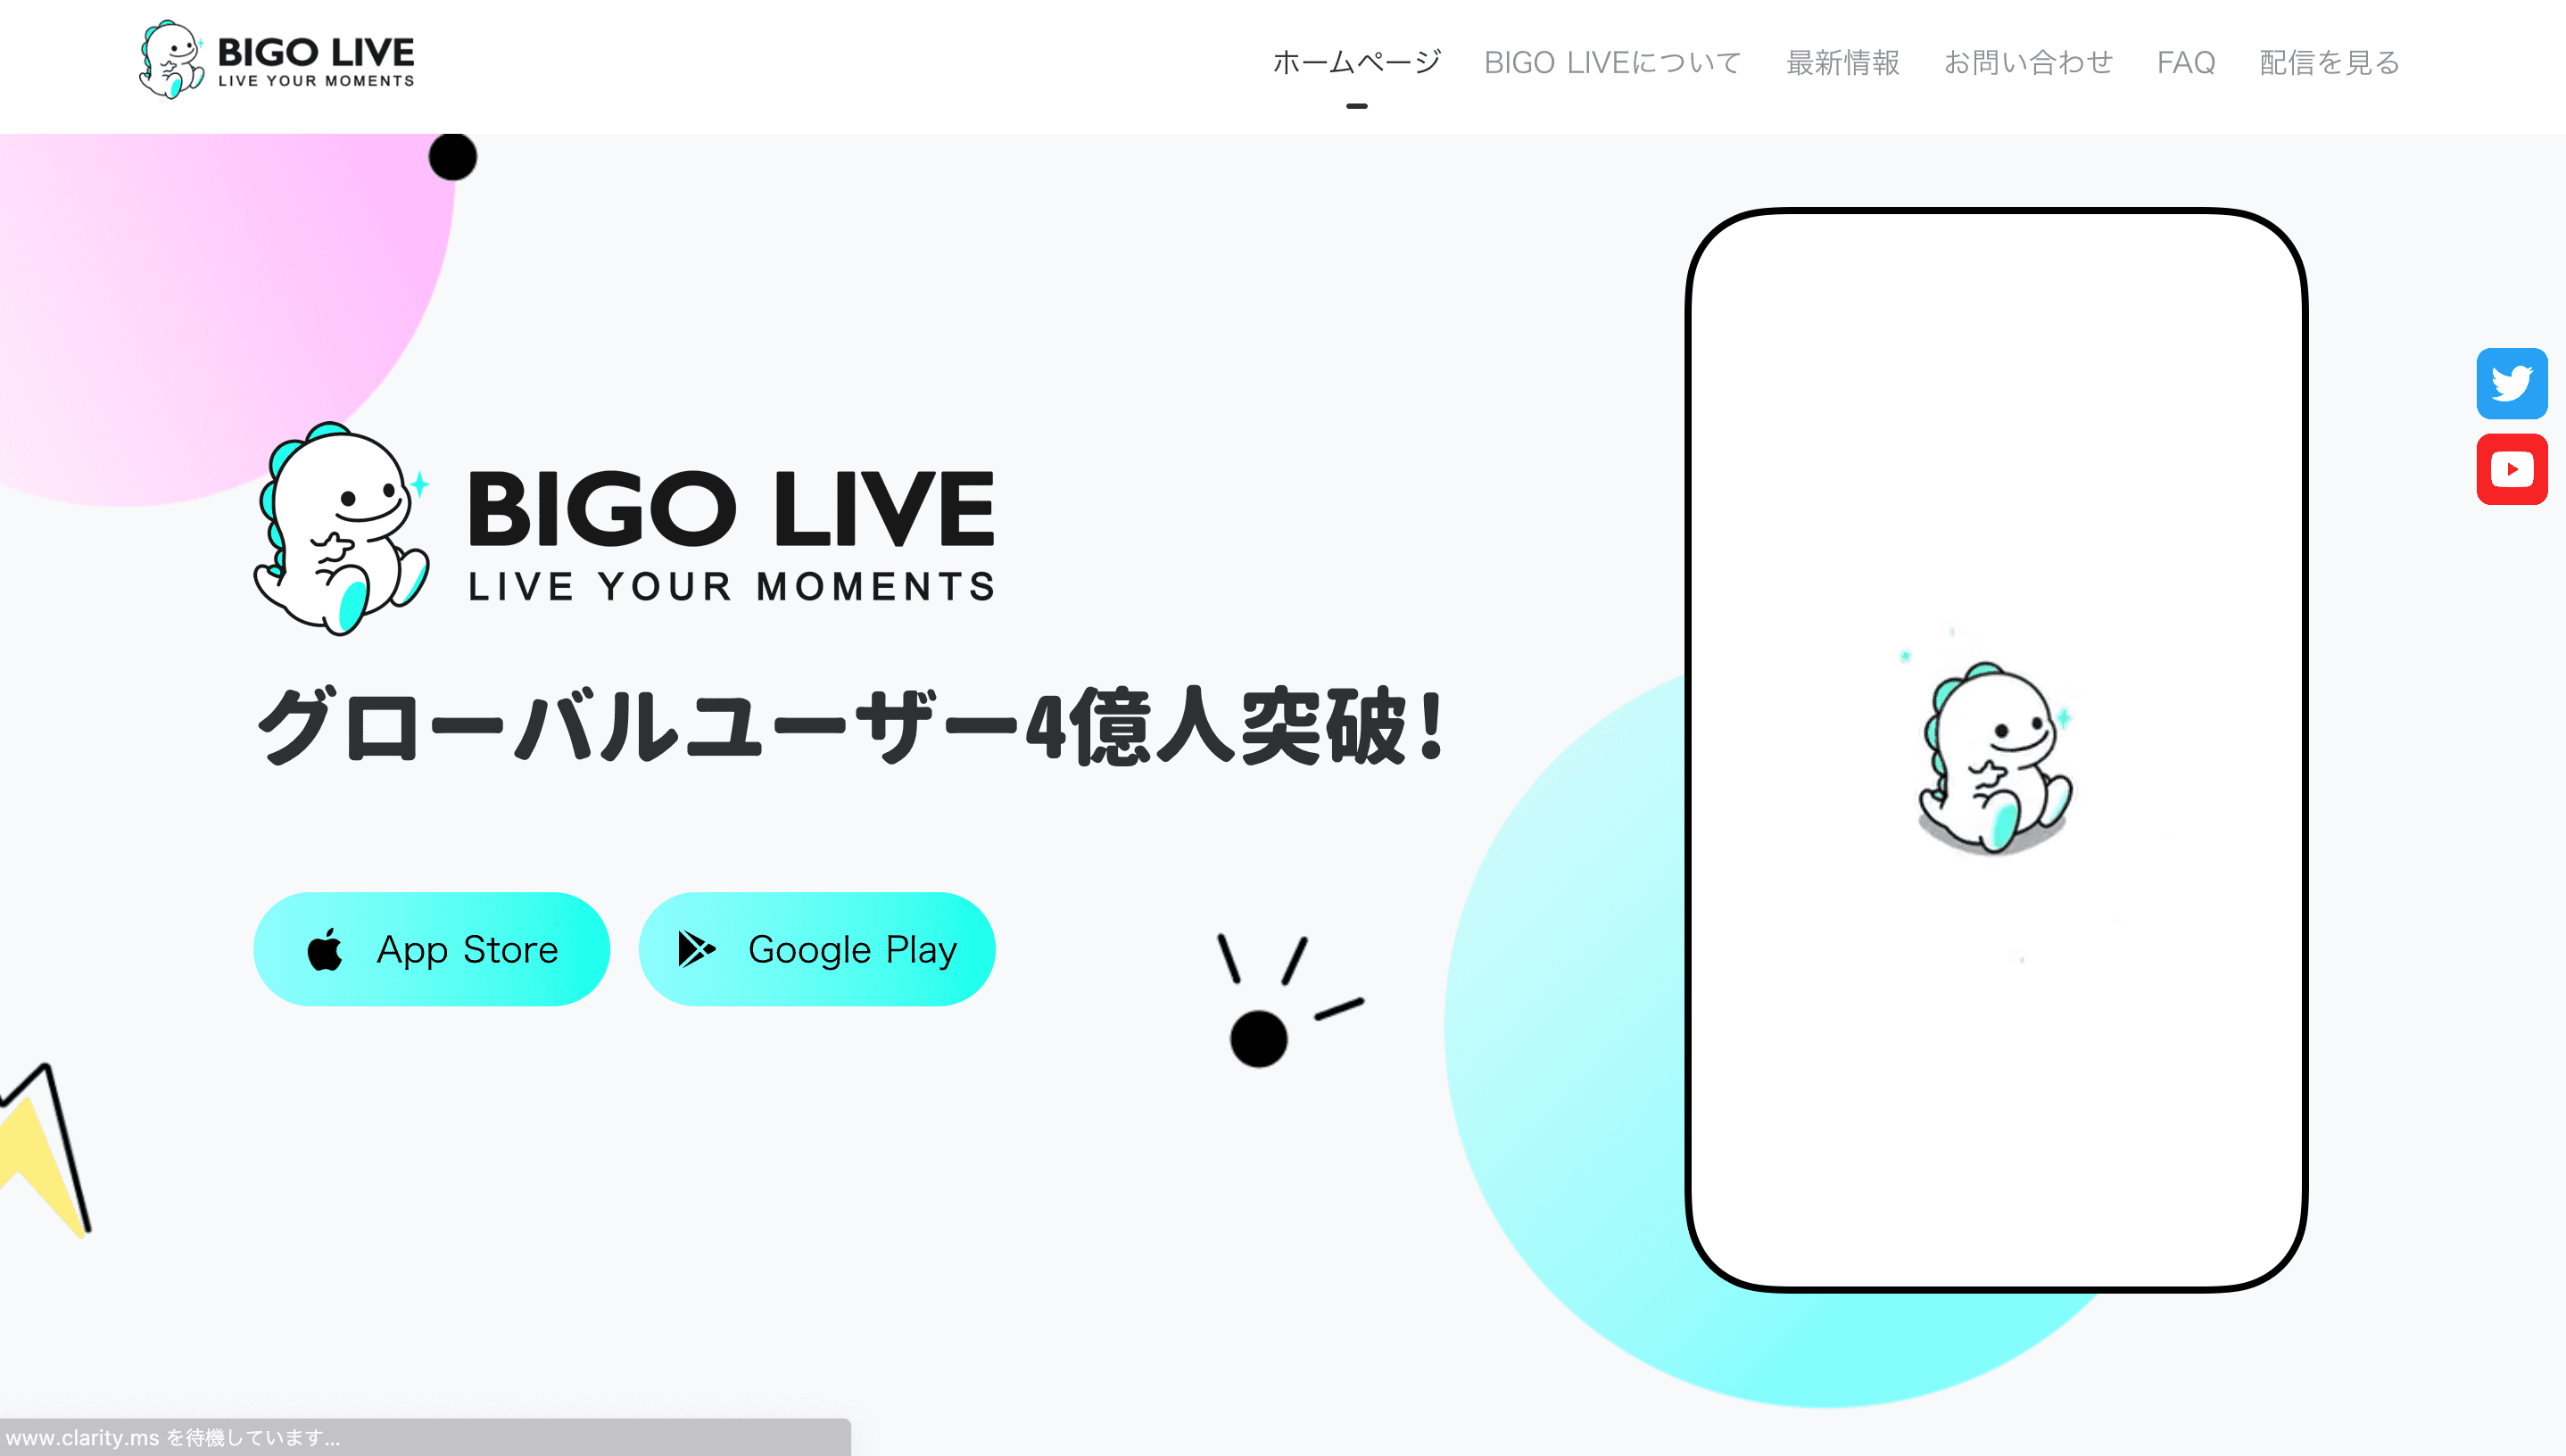Click the Google Play download button
The width and height of the screenshot is (2566, 1456).
click(816, 948)
